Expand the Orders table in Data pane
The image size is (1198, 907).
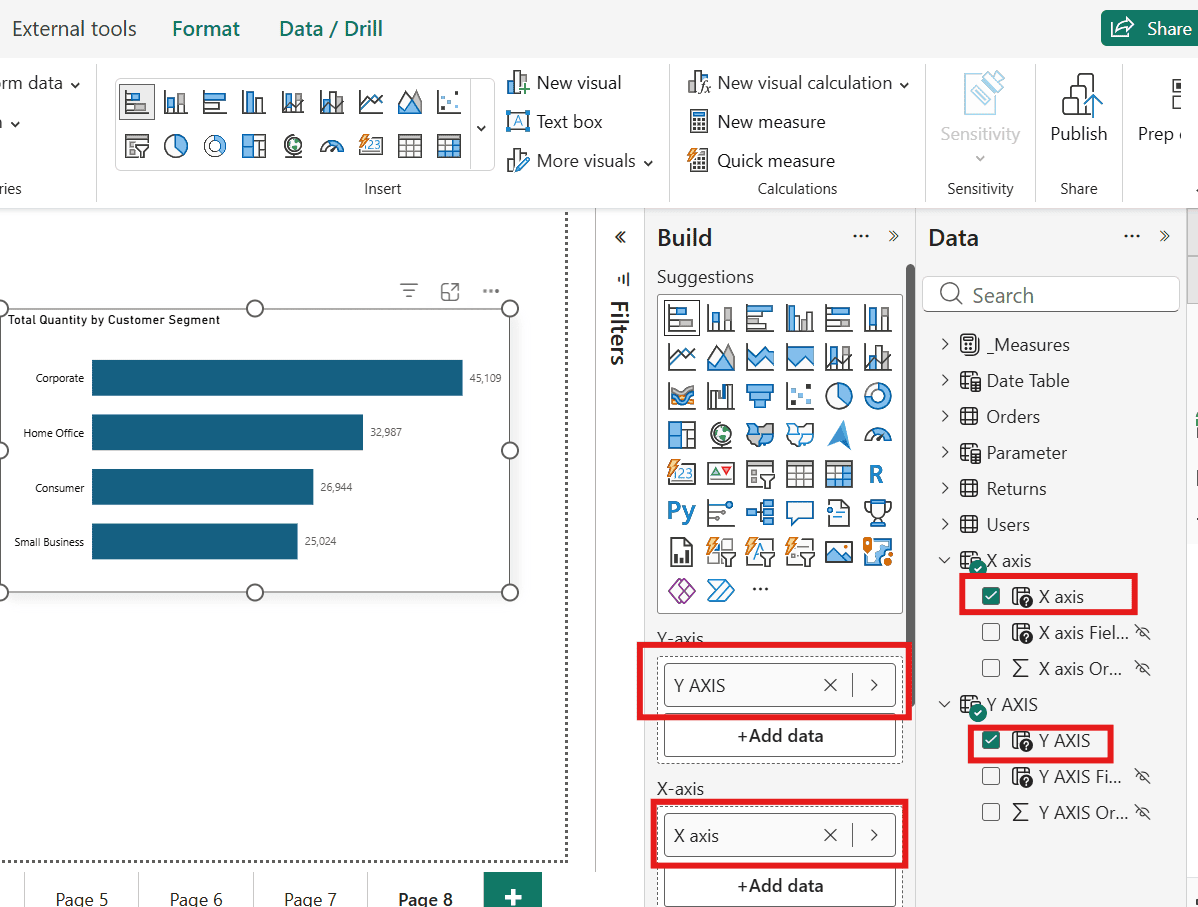click(945, 417)
